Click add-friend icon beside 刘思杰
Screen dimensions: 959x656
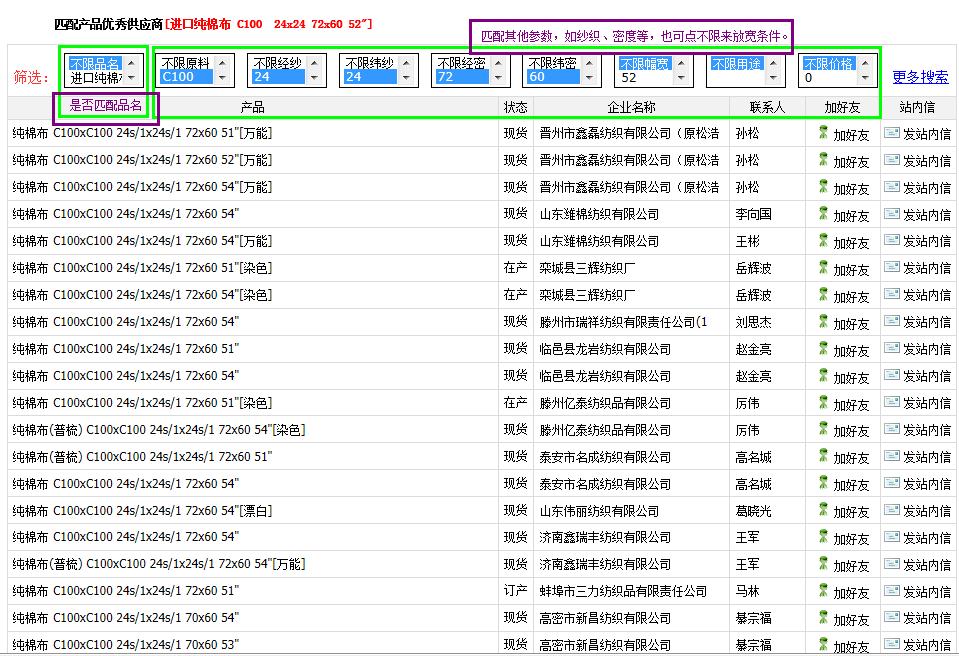(x=823, y=321)
